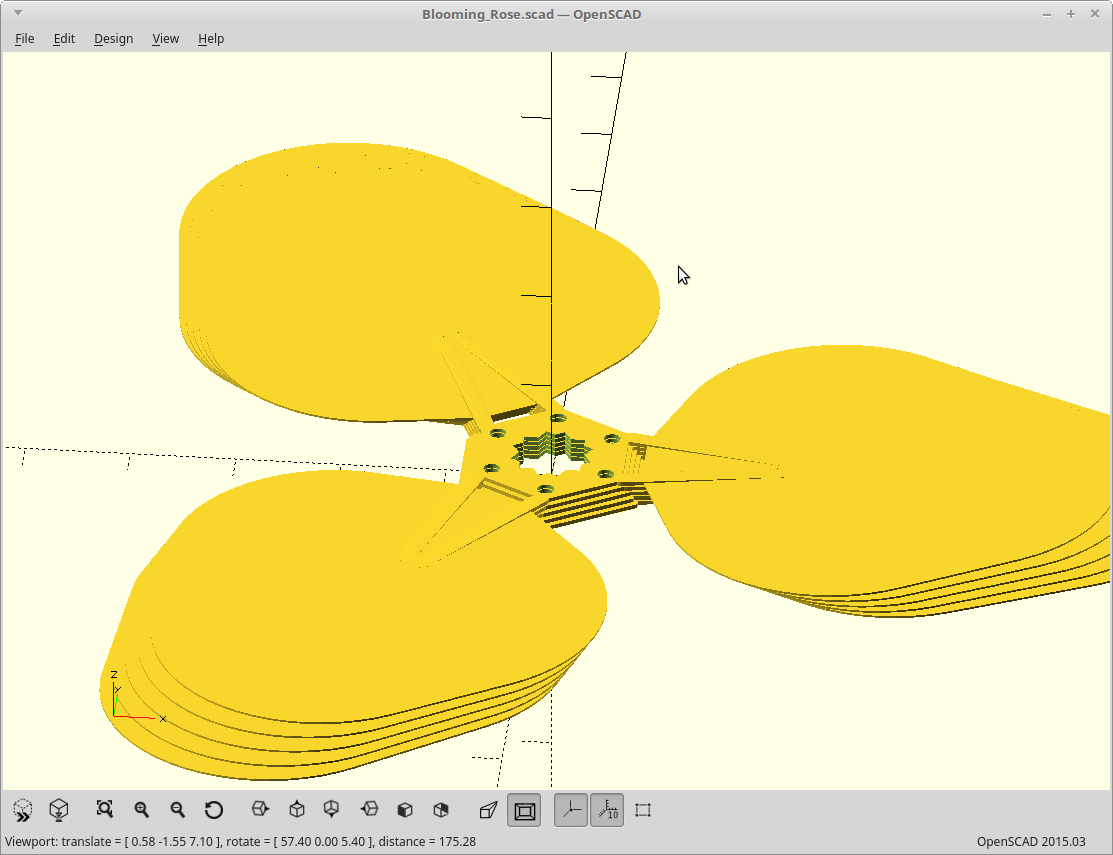The width and height of the screenshot is (1113, 855).
Task: Maximize the OpenSCAD window
Action: 1070,13
